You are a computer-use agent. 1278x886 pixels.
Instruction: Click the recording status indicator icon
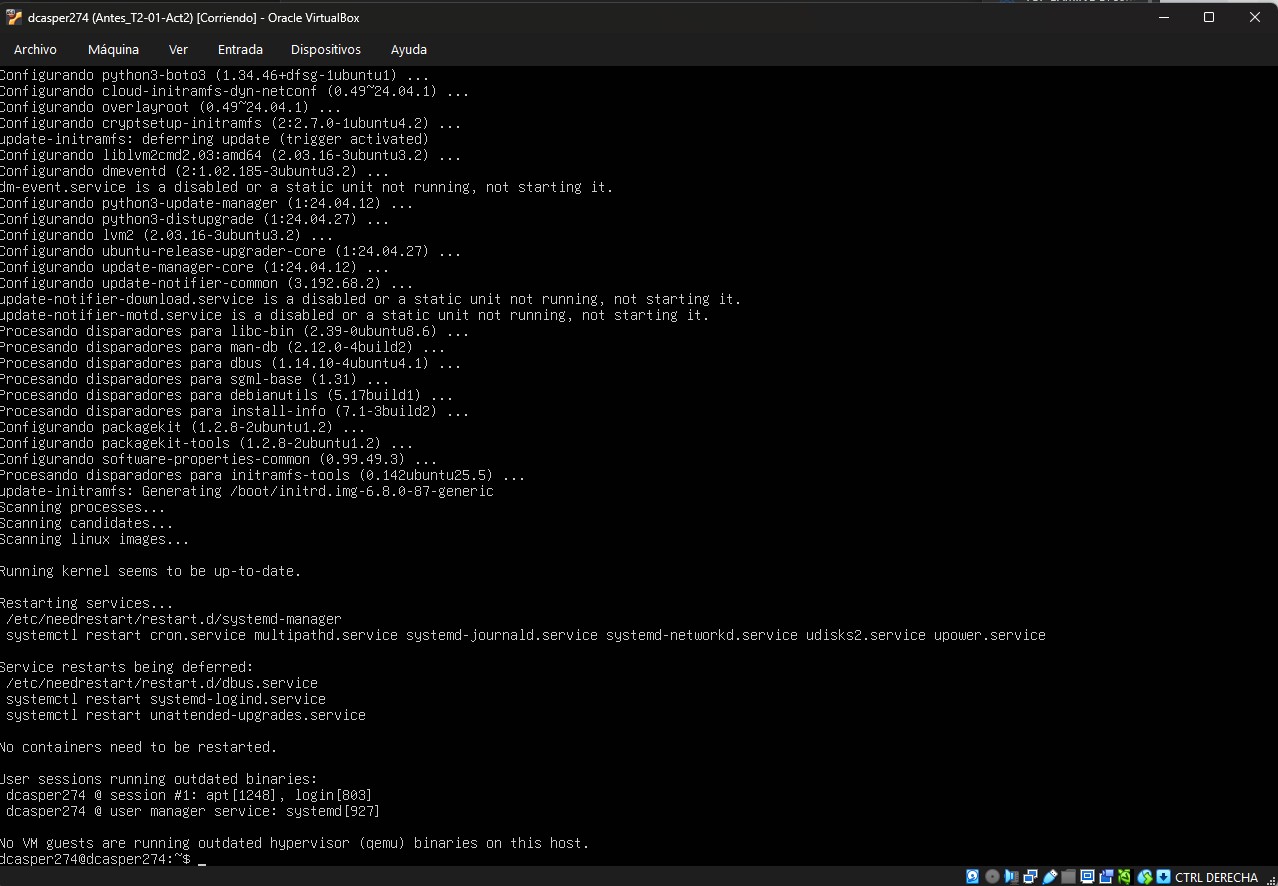(1106, 877)
